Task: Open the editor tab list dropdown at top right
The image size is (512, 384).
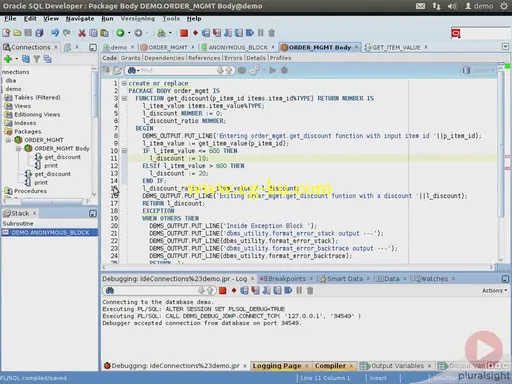Action: pos(505,47)
